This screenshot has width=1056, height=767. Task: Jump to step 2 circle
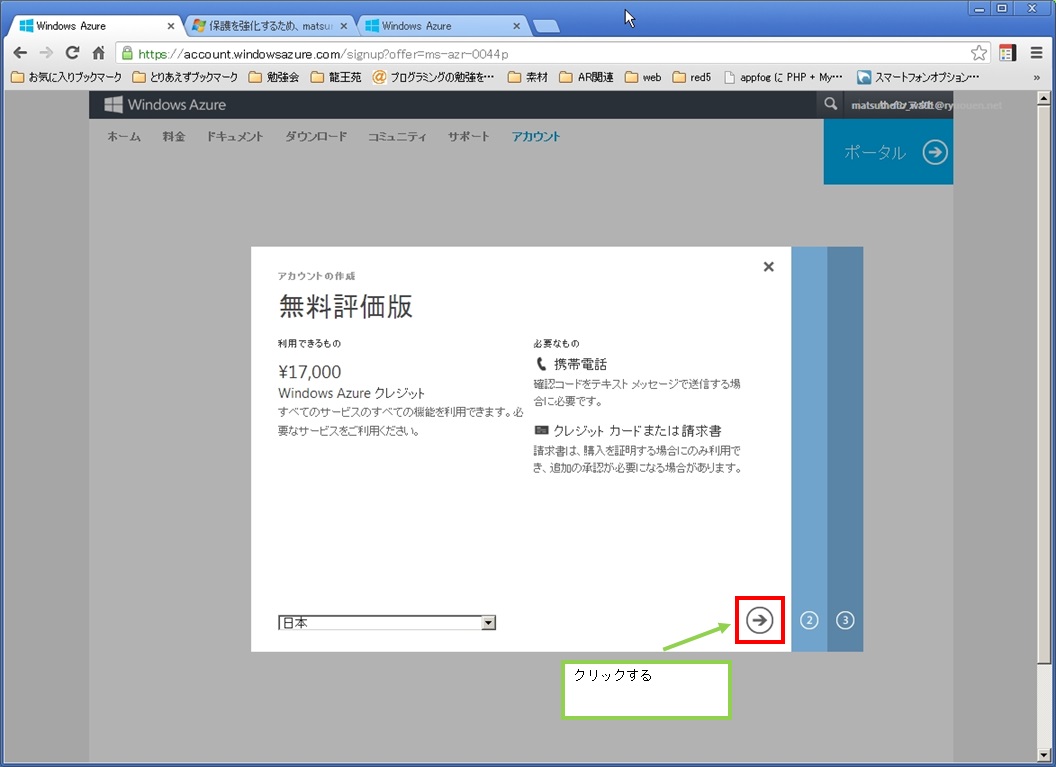(809, 620)
